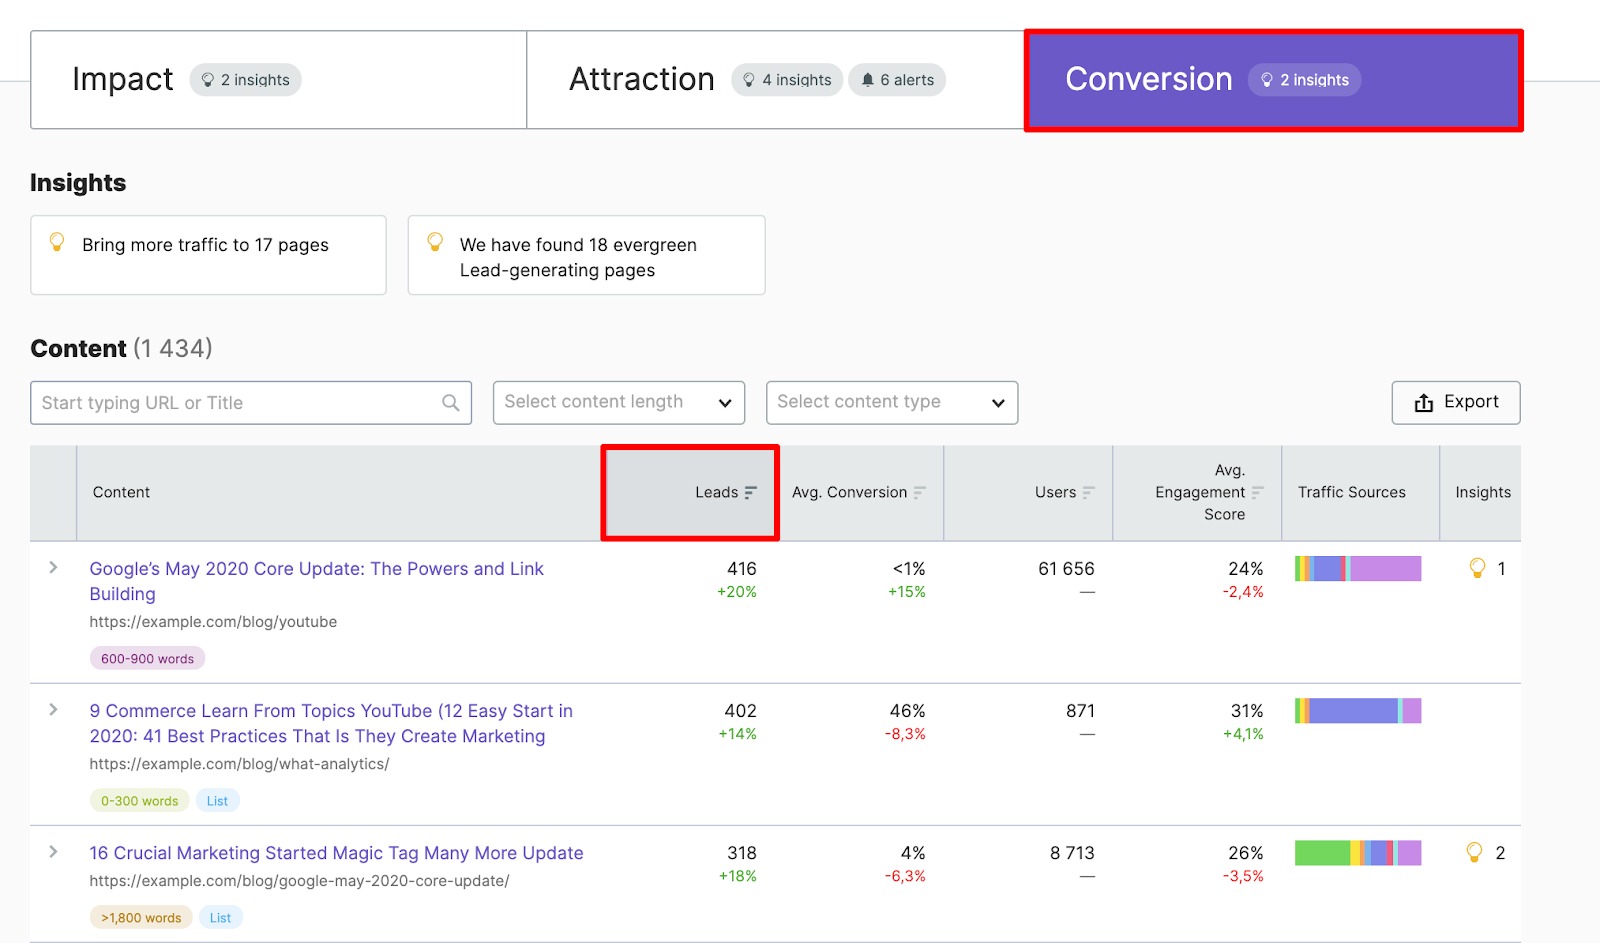Click the lightbulb icon on "Bring more traffic to 17 pages"
This screenshot has height=943, width=1600.
57,242
